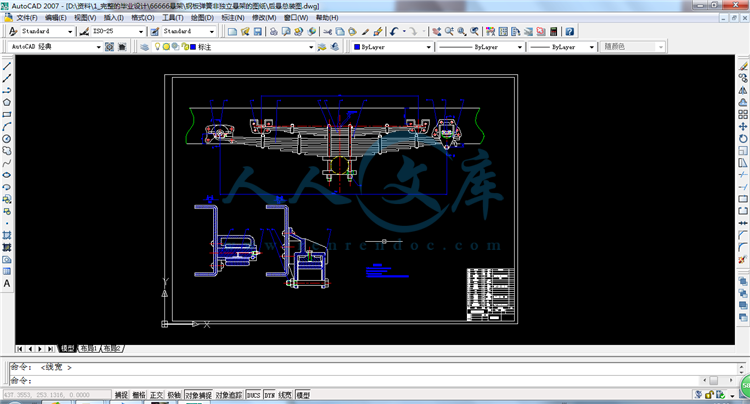Expand the undo history arrow
The image size is (750, 404).
(x=404, y=32)
